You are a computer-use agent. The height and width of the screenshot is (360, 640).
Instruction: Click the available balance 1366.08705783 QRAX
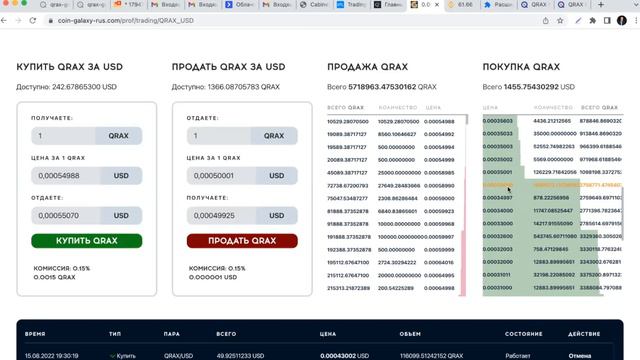point(244,87)
